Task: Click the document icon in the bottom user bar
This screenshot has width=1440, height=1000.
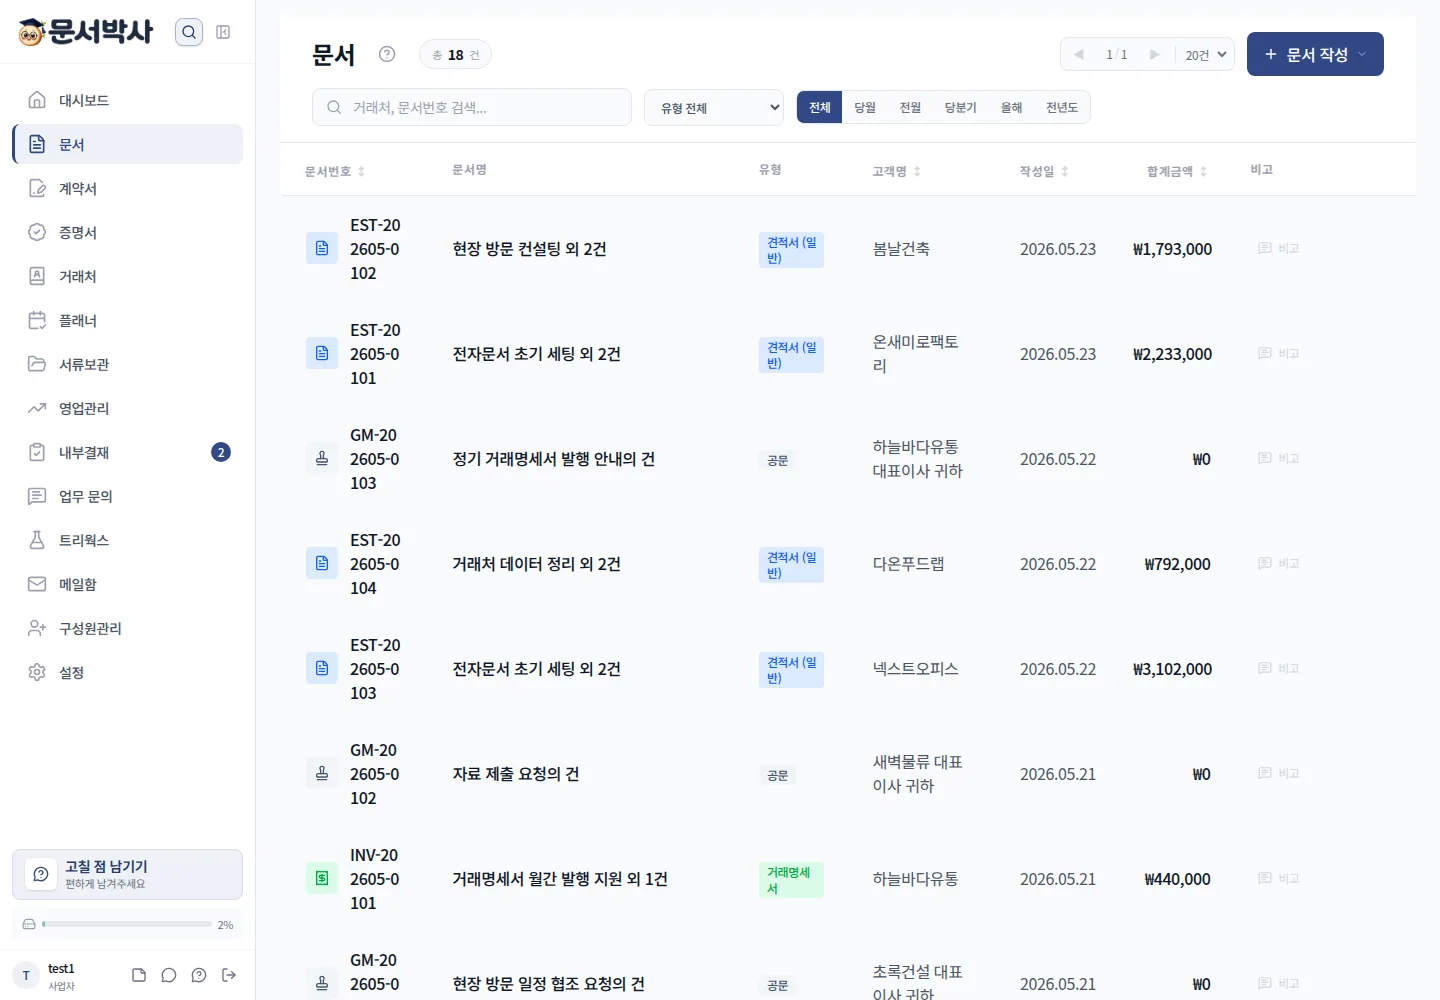Action: (x=139, y=975)
